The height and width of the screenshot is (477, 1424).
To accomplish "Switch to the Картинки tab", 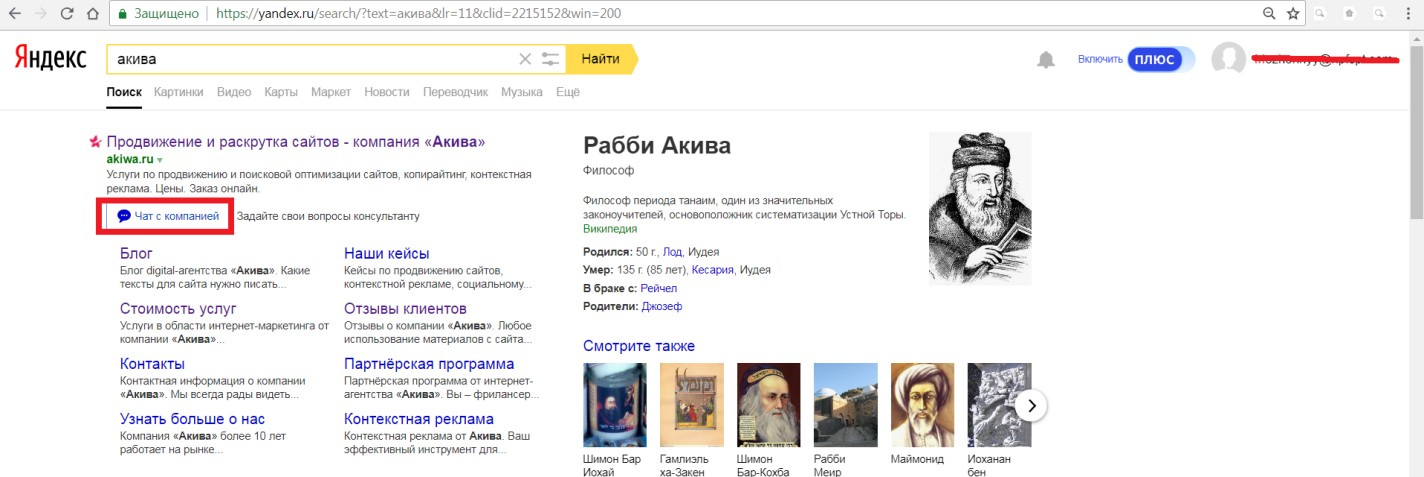I will coord(178,92).
